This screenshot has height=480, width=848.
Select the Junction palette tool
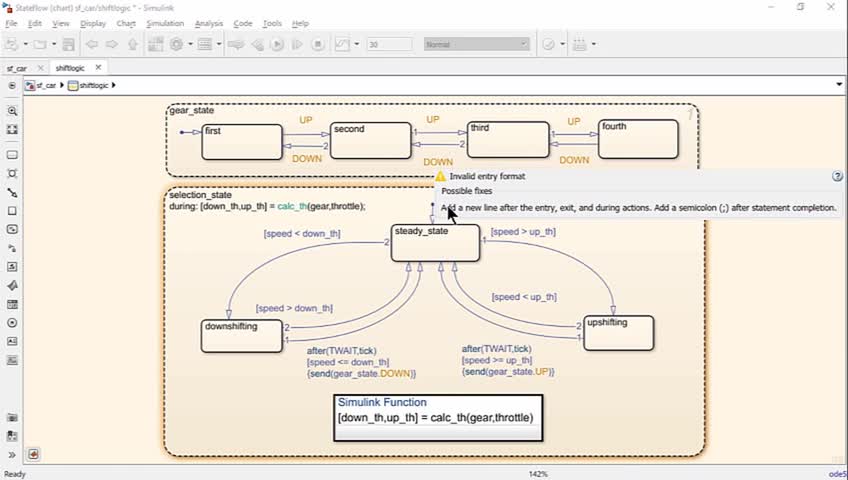[x=12, y=174]
